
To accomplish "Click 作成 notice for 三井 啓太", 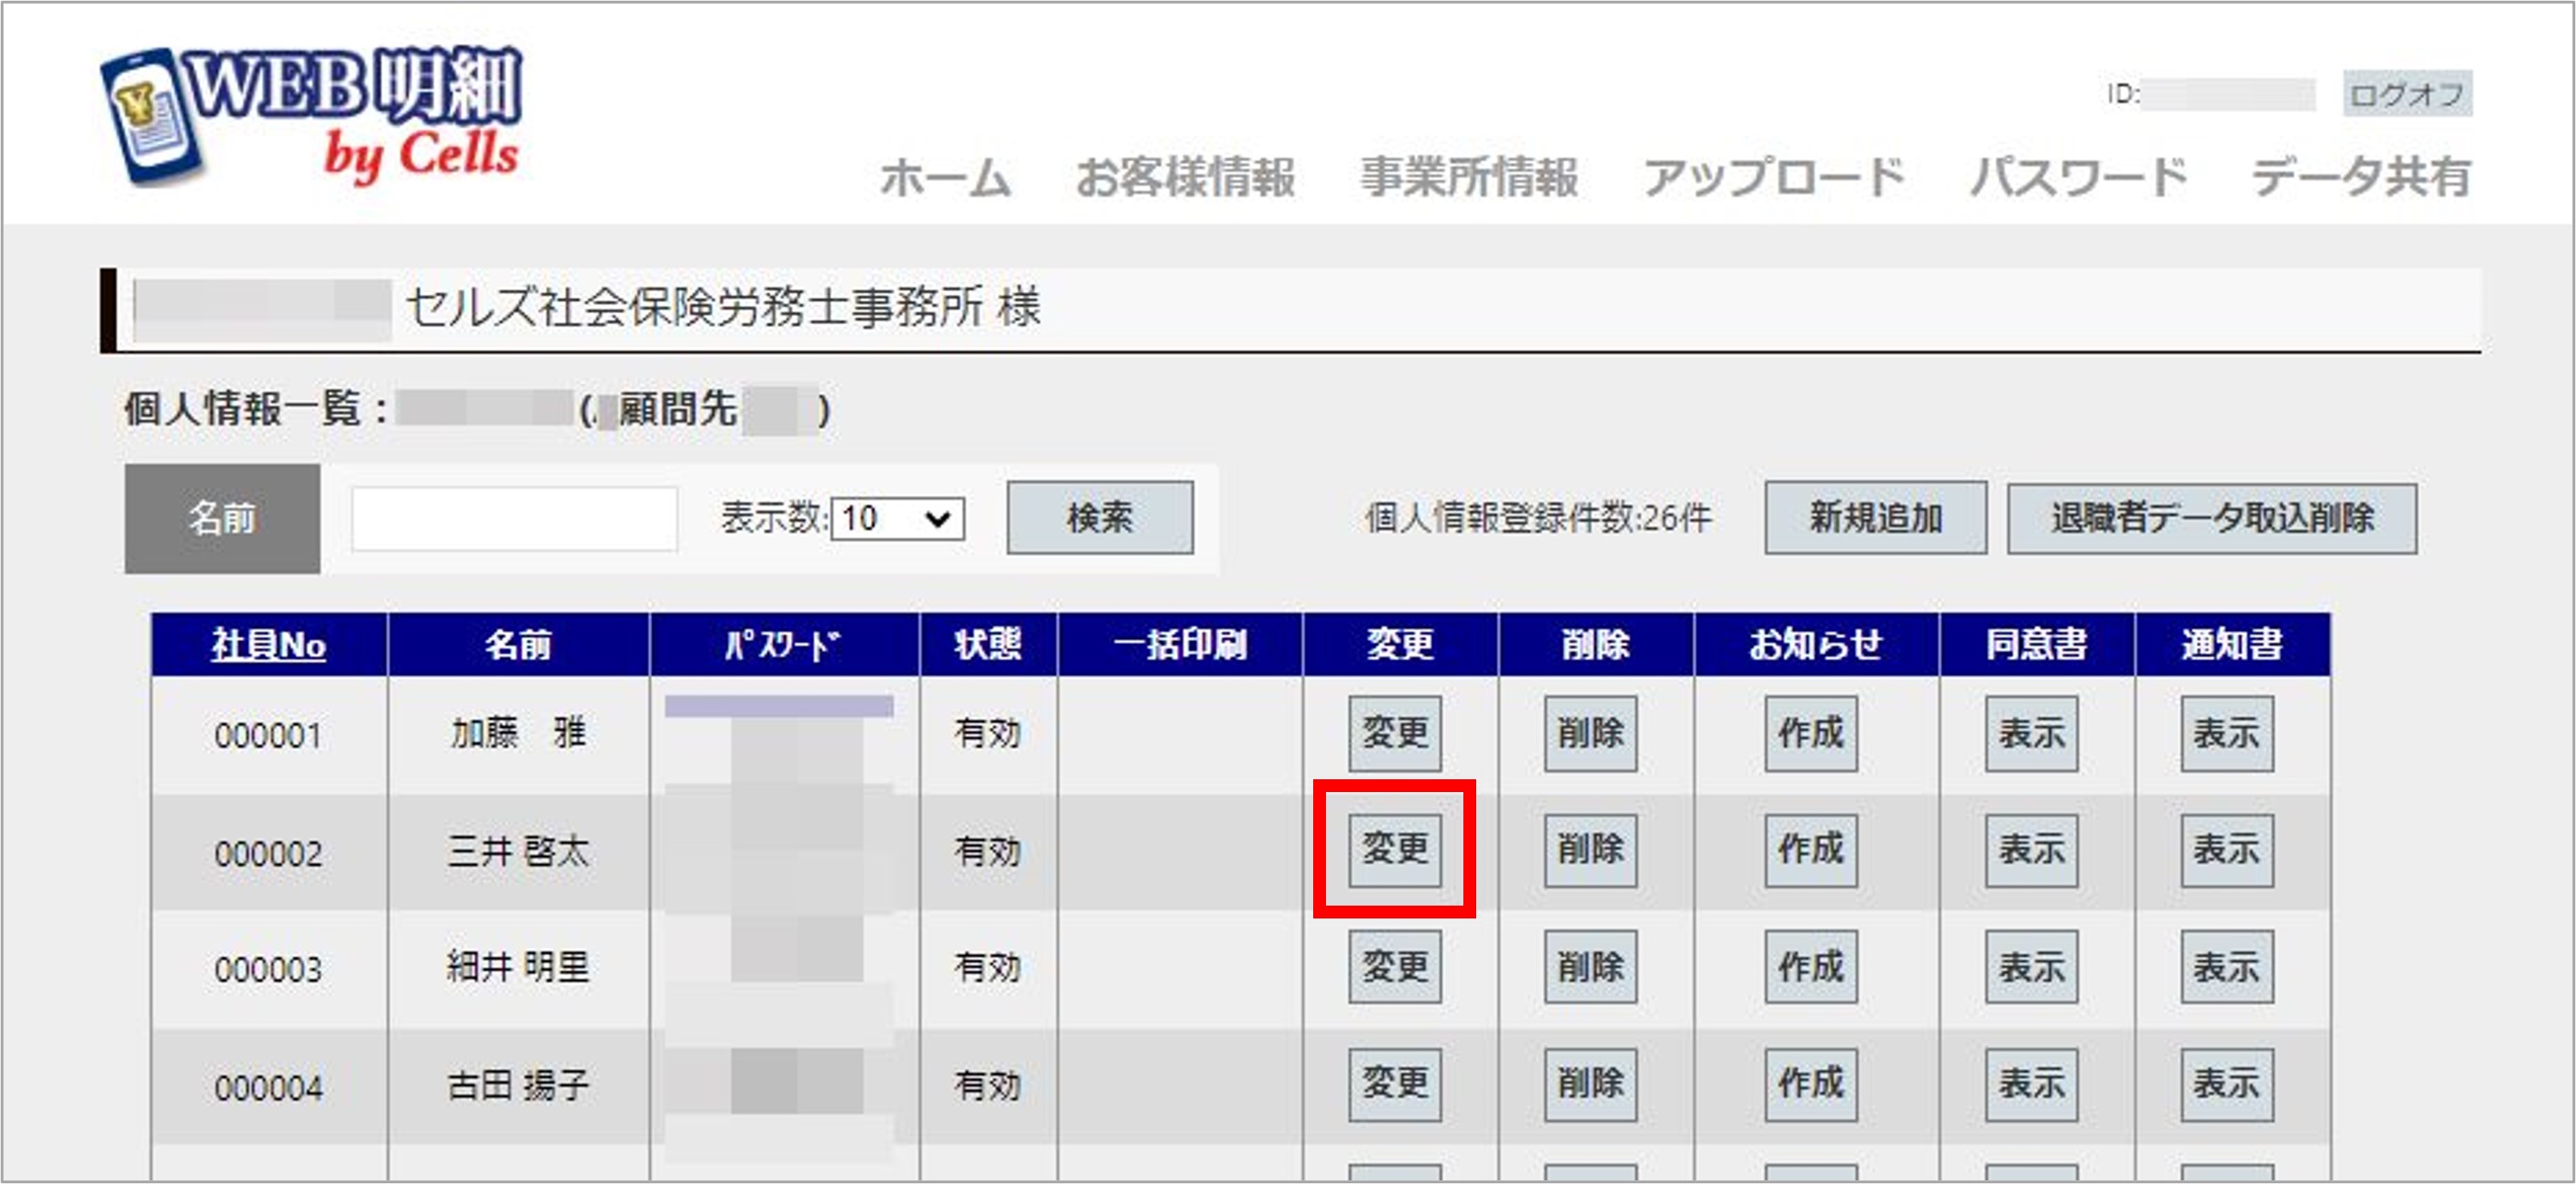I will point(1811,849).
